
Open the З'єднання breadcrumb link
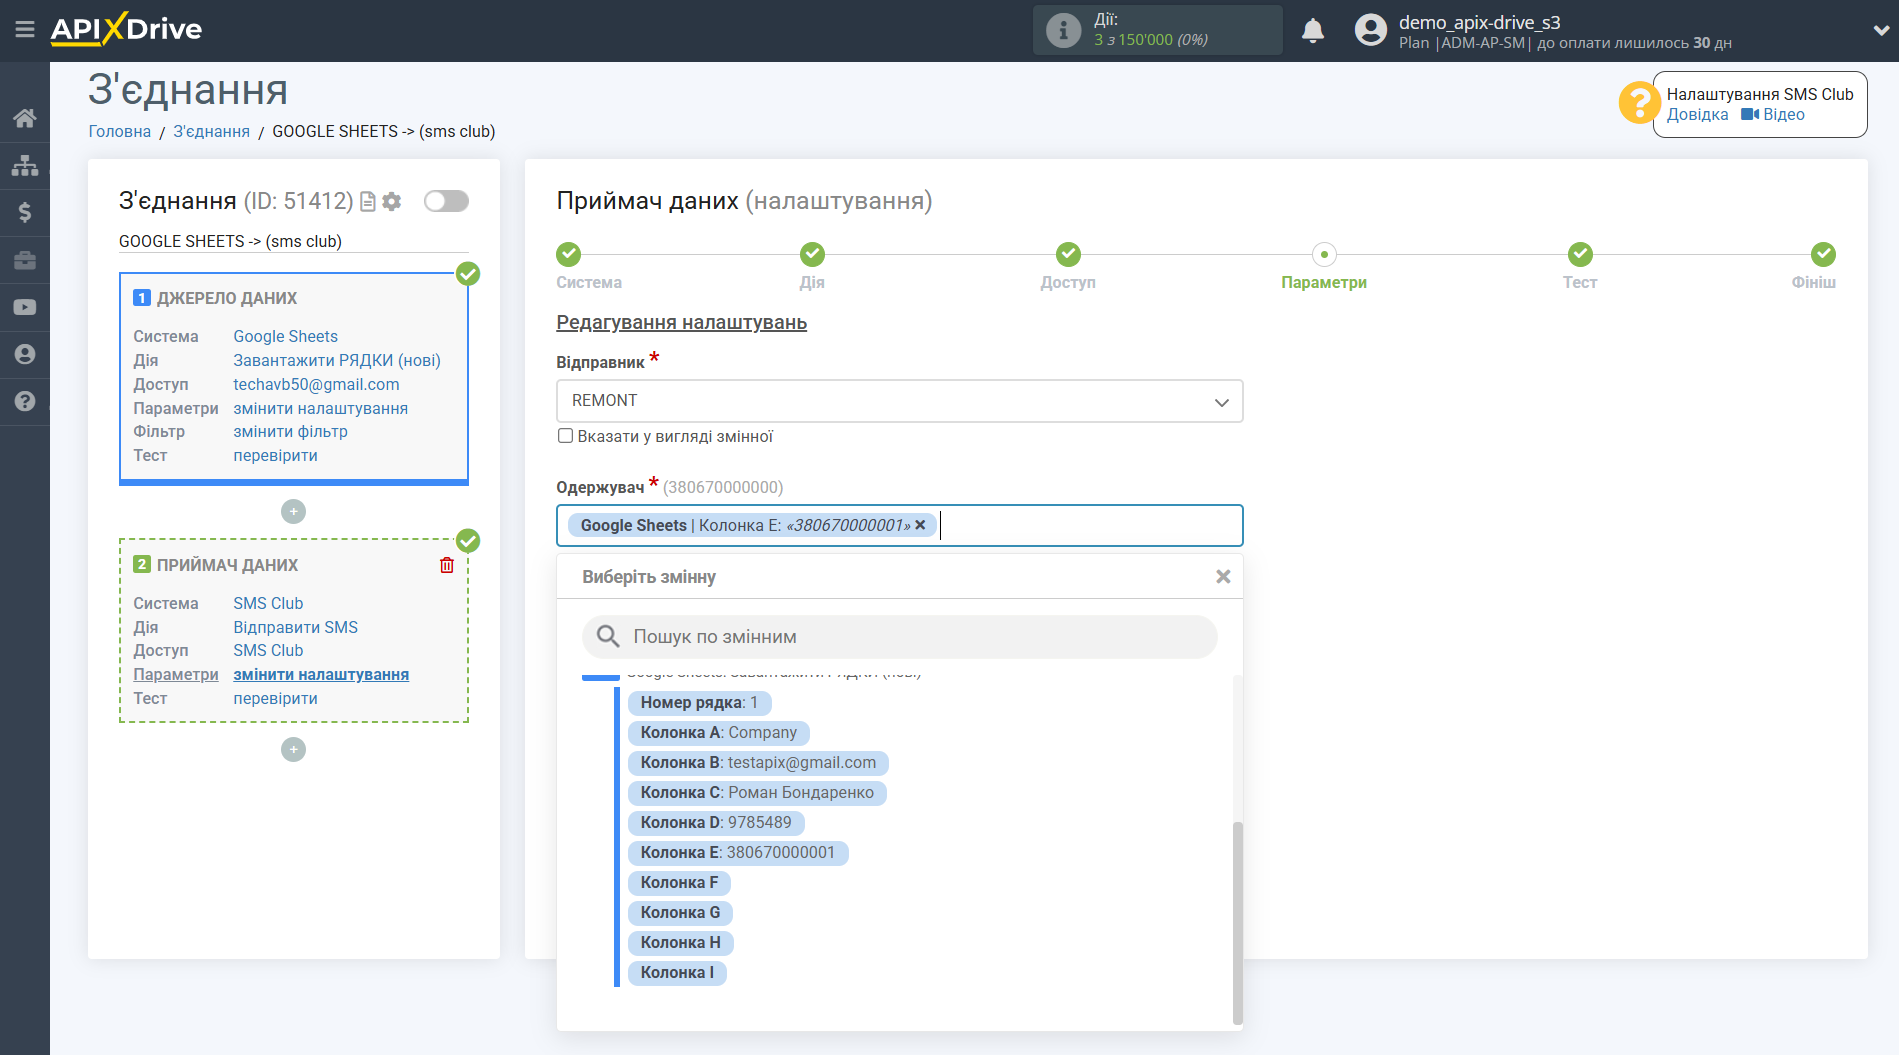[x=211, y=131]
